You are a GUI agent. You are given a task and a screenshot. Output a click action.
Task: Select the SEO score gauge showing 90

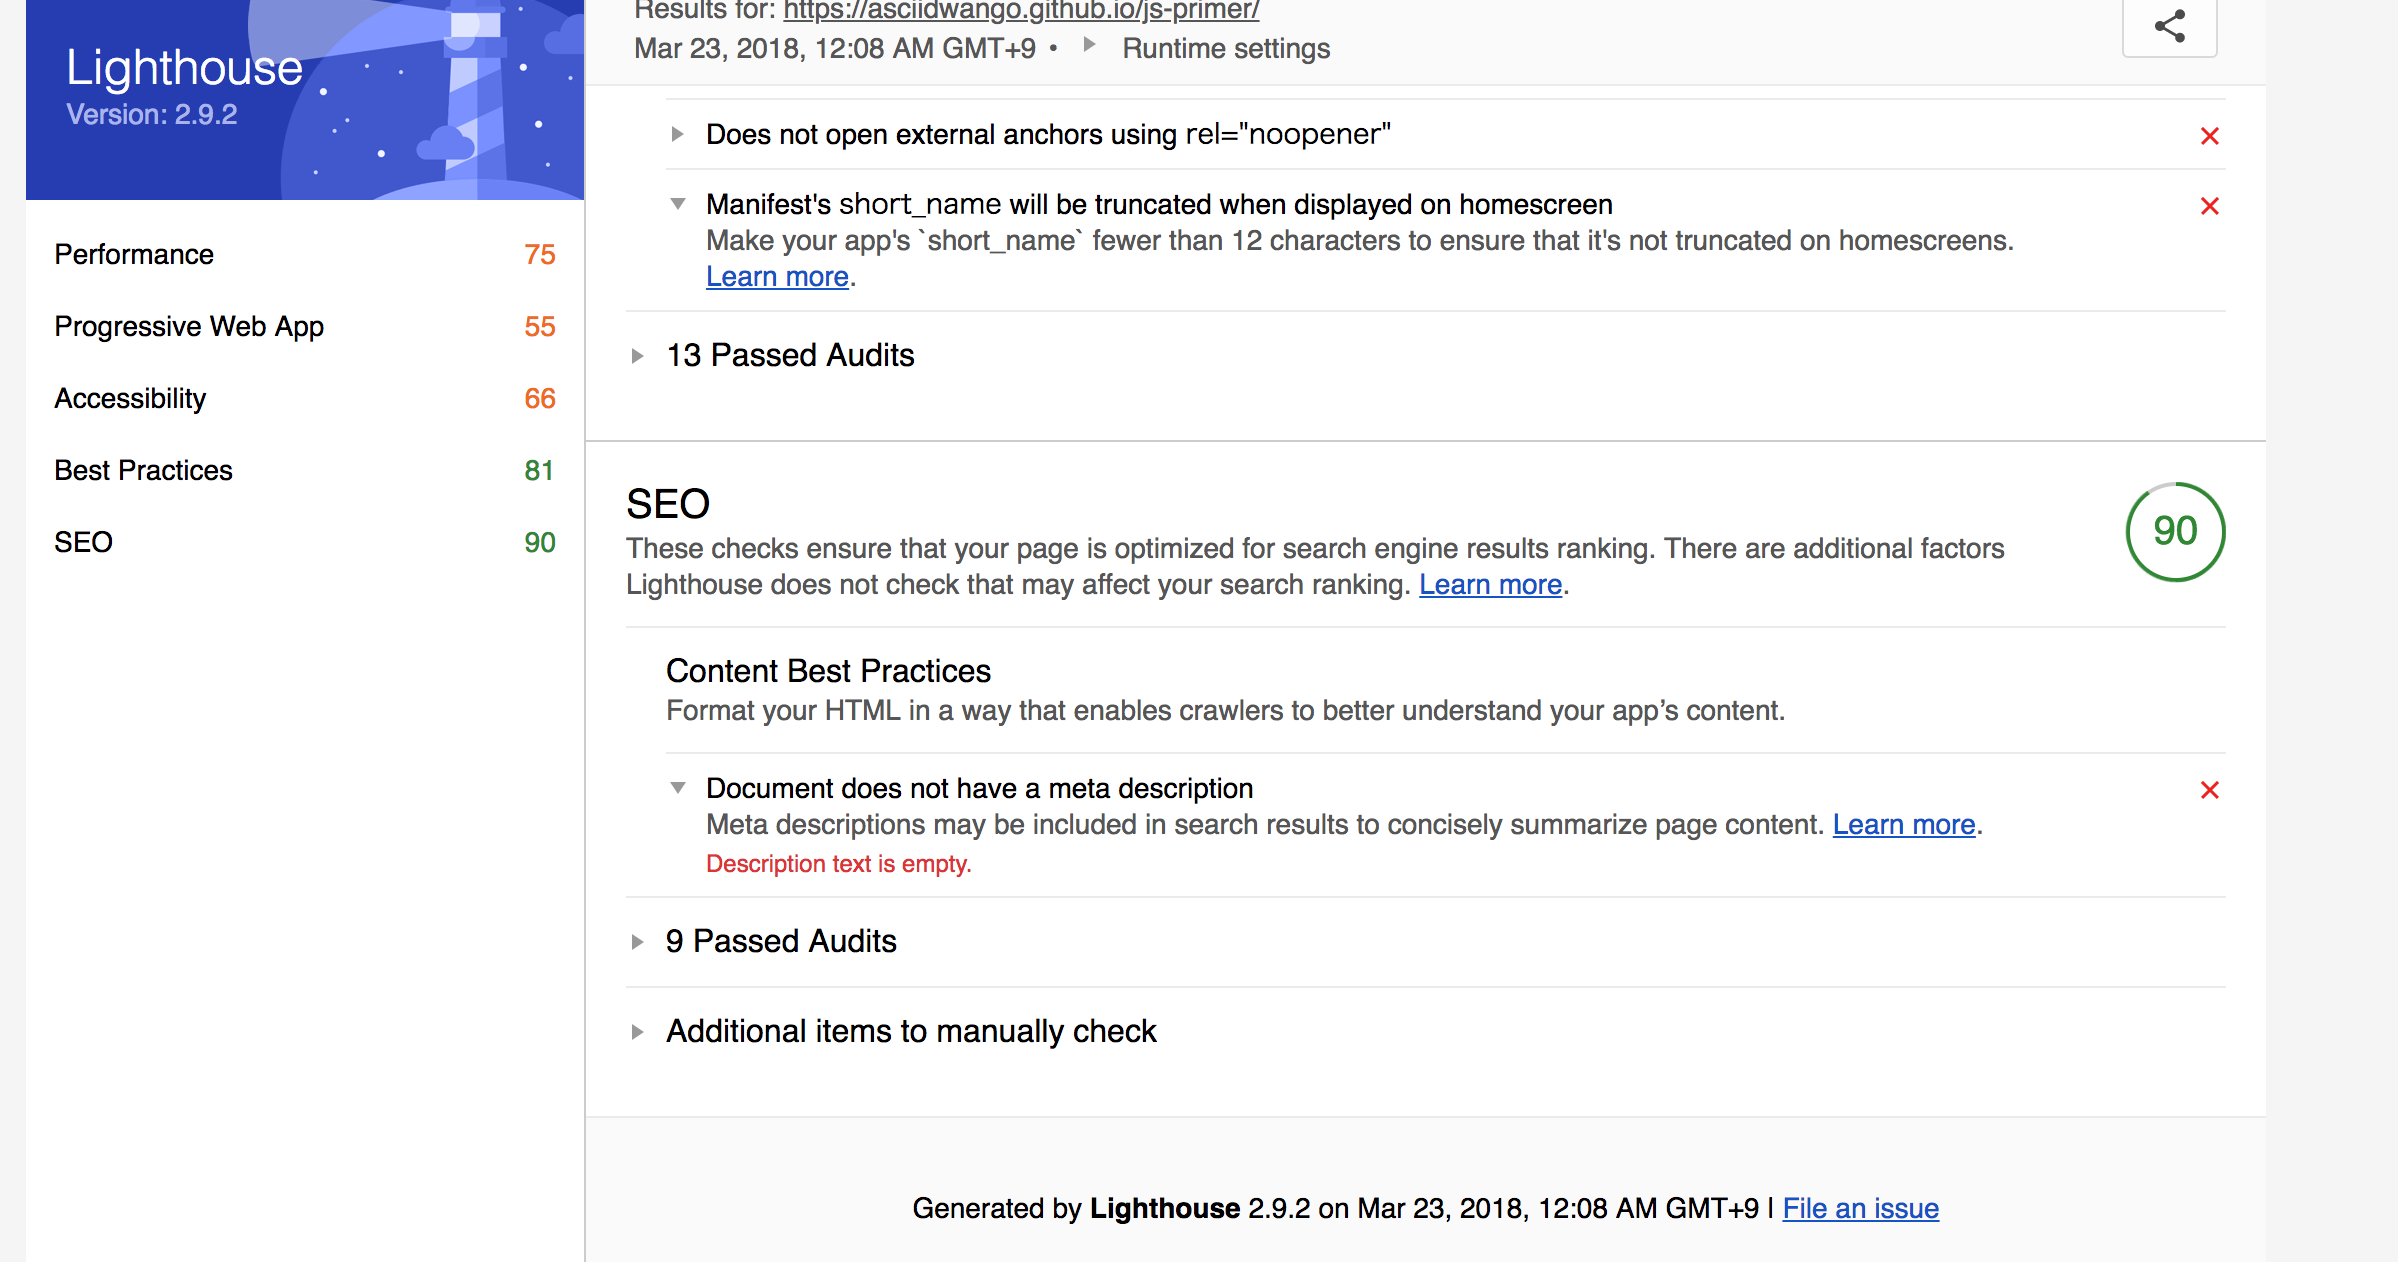[x=2174, y=533]
